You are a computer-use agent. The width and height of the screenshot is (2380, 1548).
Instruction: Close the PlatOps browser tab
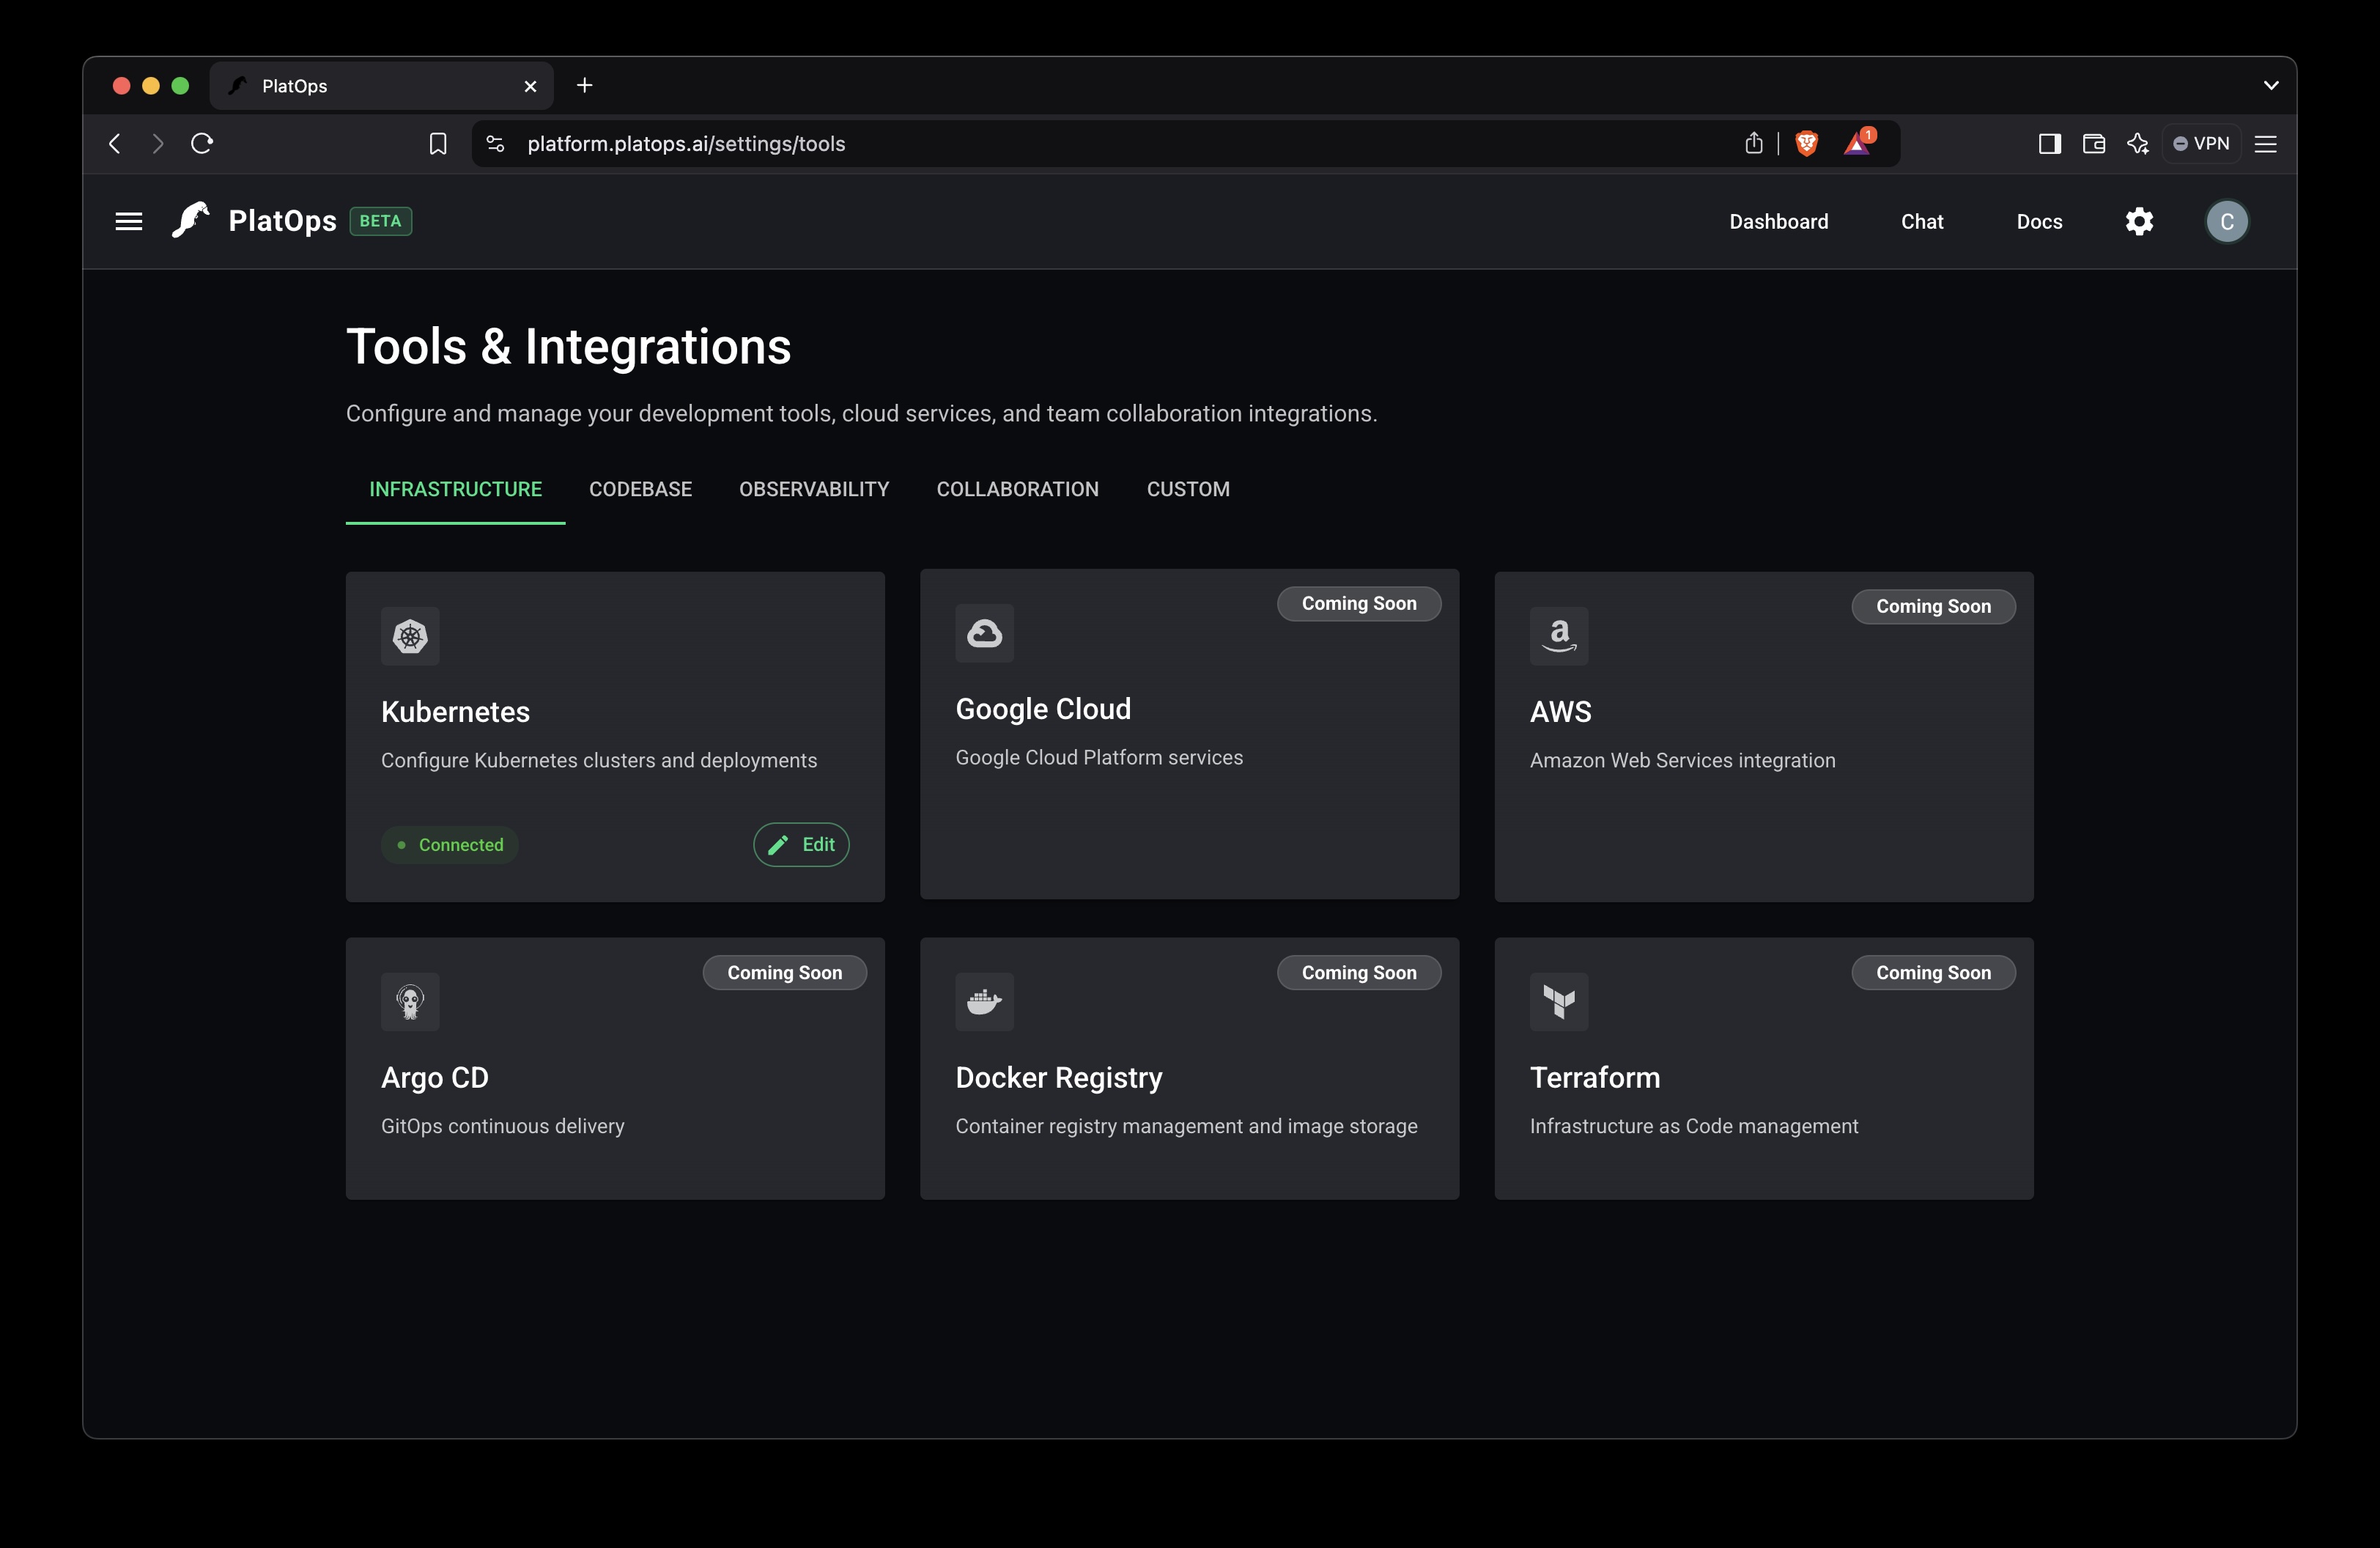coord(530,86)
